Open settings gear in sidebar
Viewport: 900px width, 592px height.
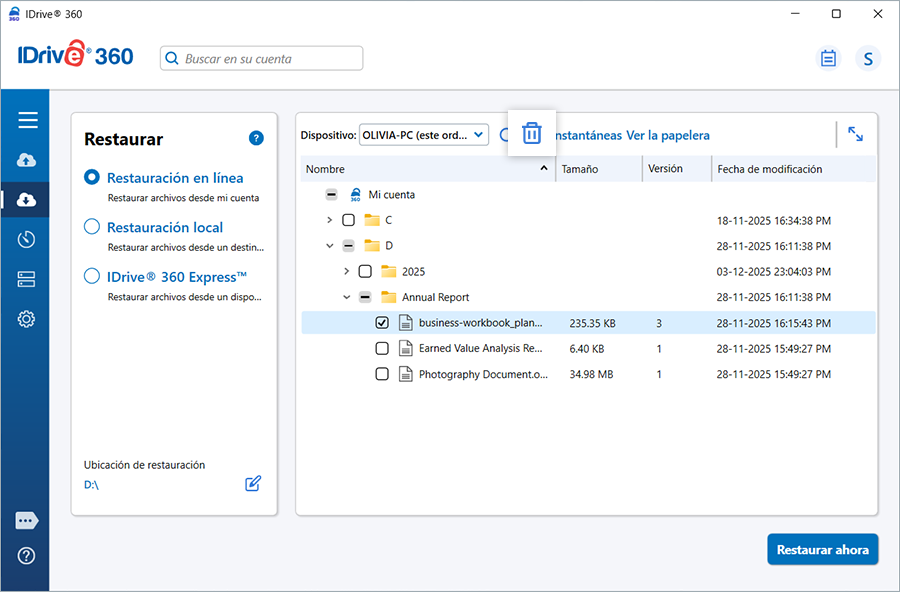[27, 320]
